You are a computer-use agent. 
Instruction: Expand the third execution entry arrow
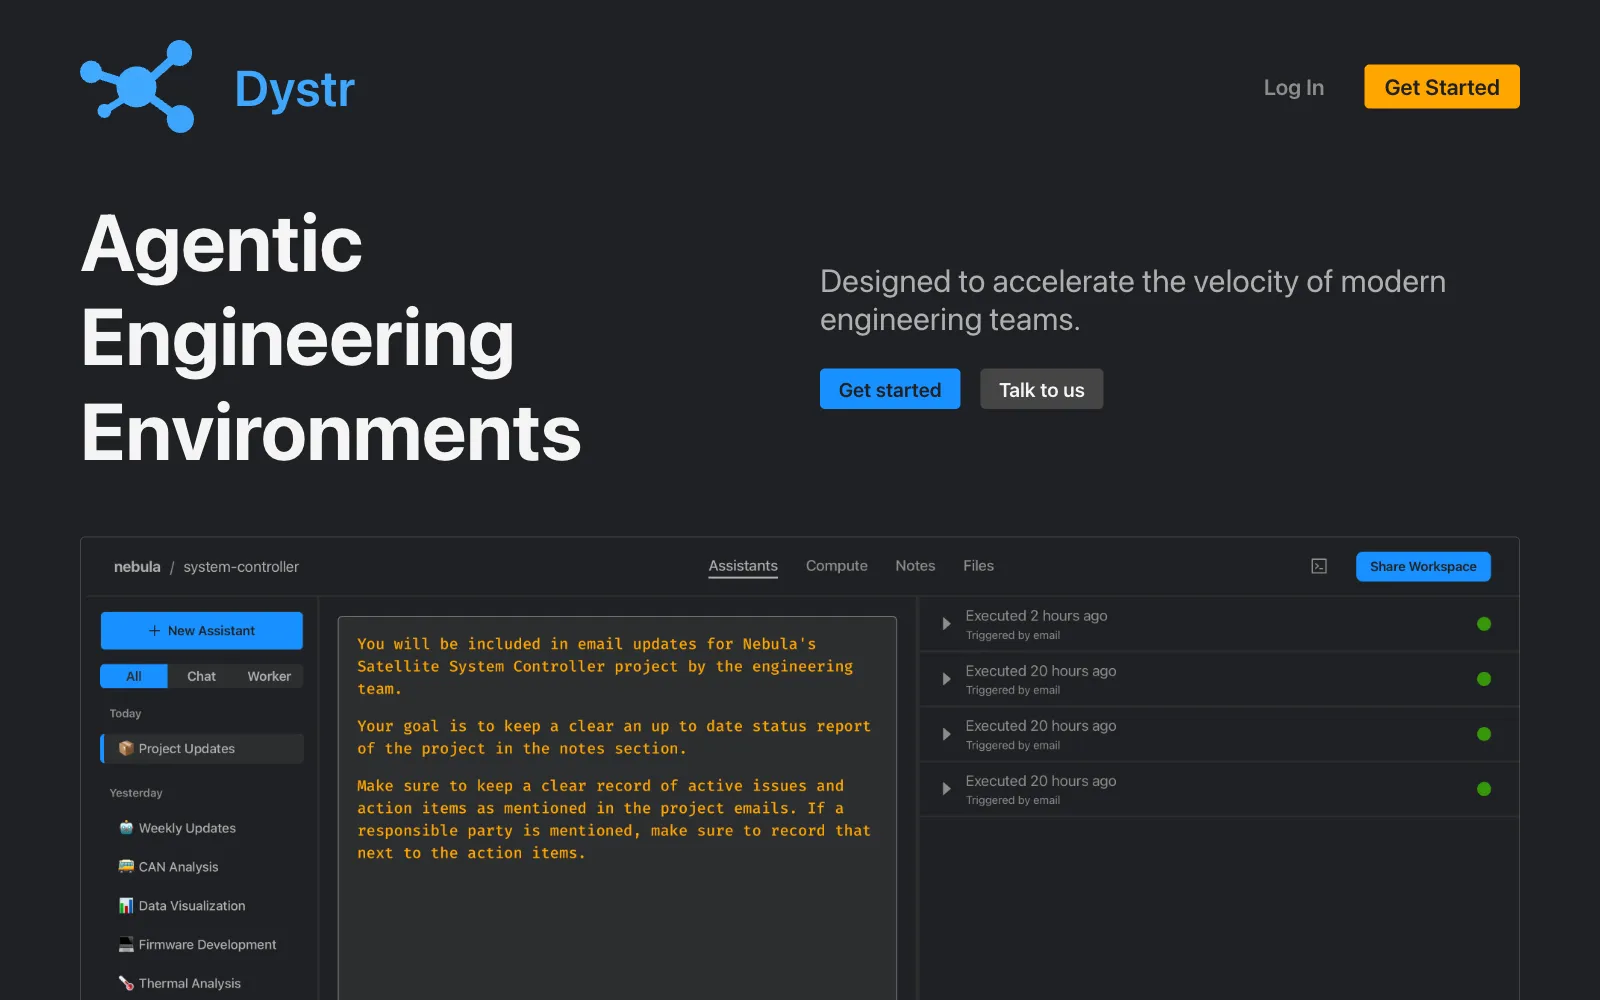click(946, 734)
